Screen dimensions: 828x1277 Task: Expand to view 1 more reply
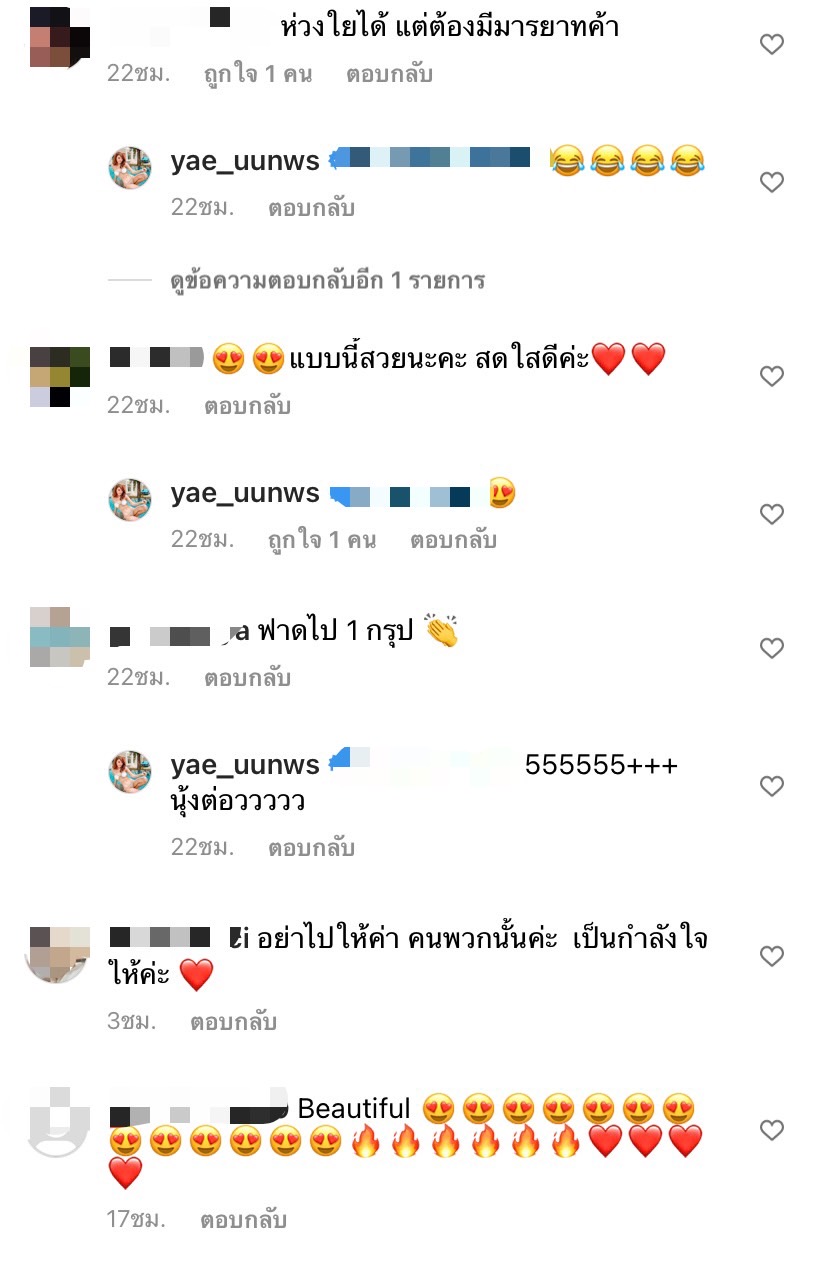(327, 281)
